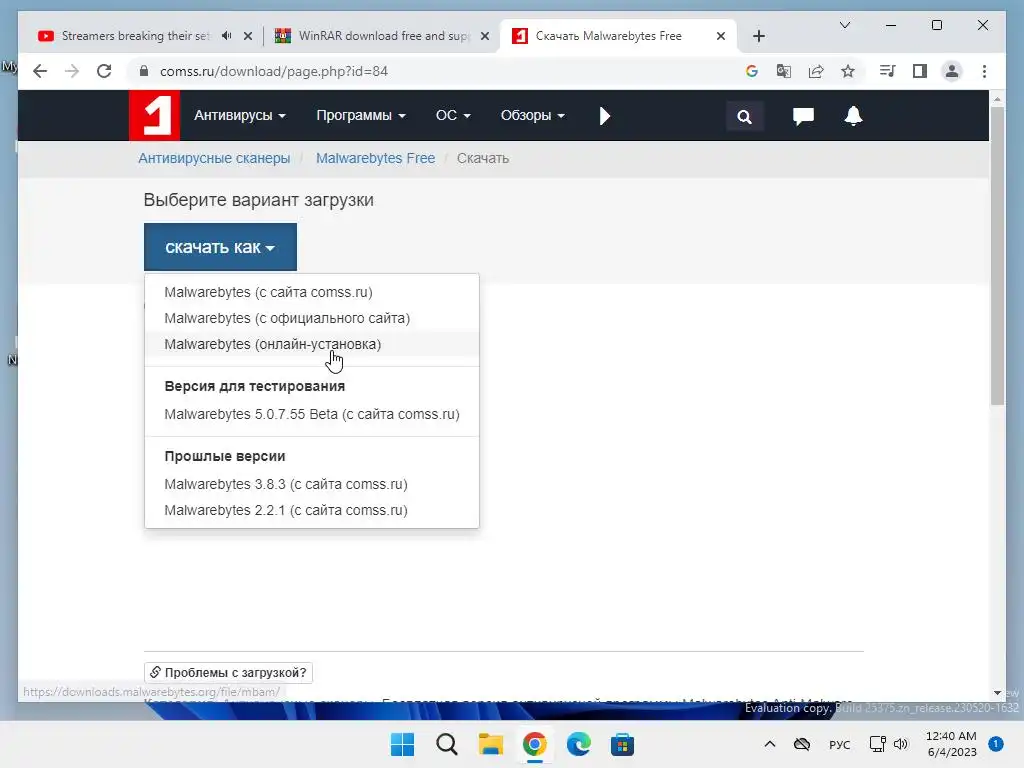
Task: Expand the Программы menu
Action: click(360, 116)
